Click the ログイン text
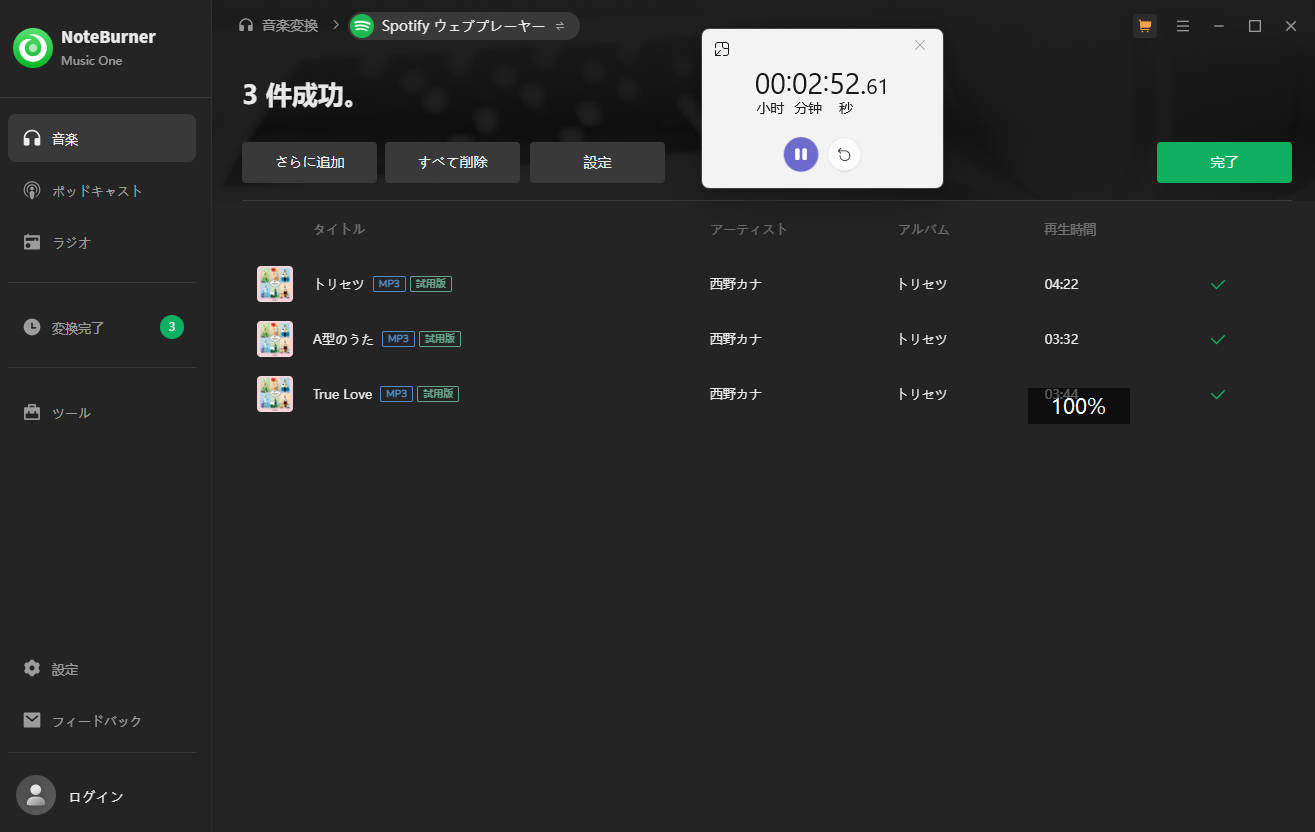 96,796
